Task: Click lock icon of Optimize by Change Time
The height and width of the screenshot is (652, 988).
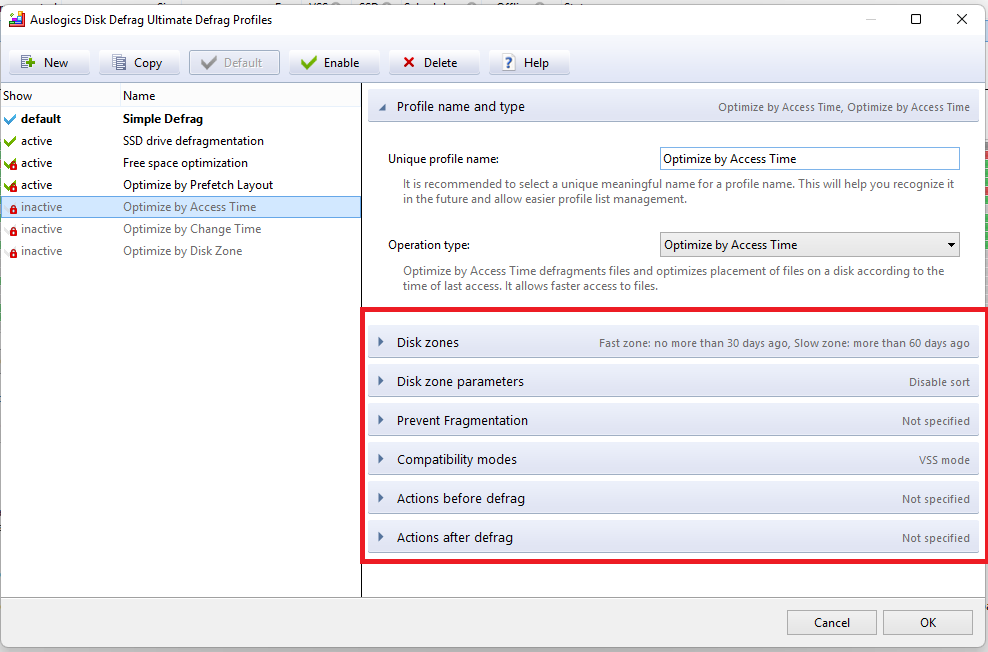Action: pyautogui.click(x=13, y=231)
